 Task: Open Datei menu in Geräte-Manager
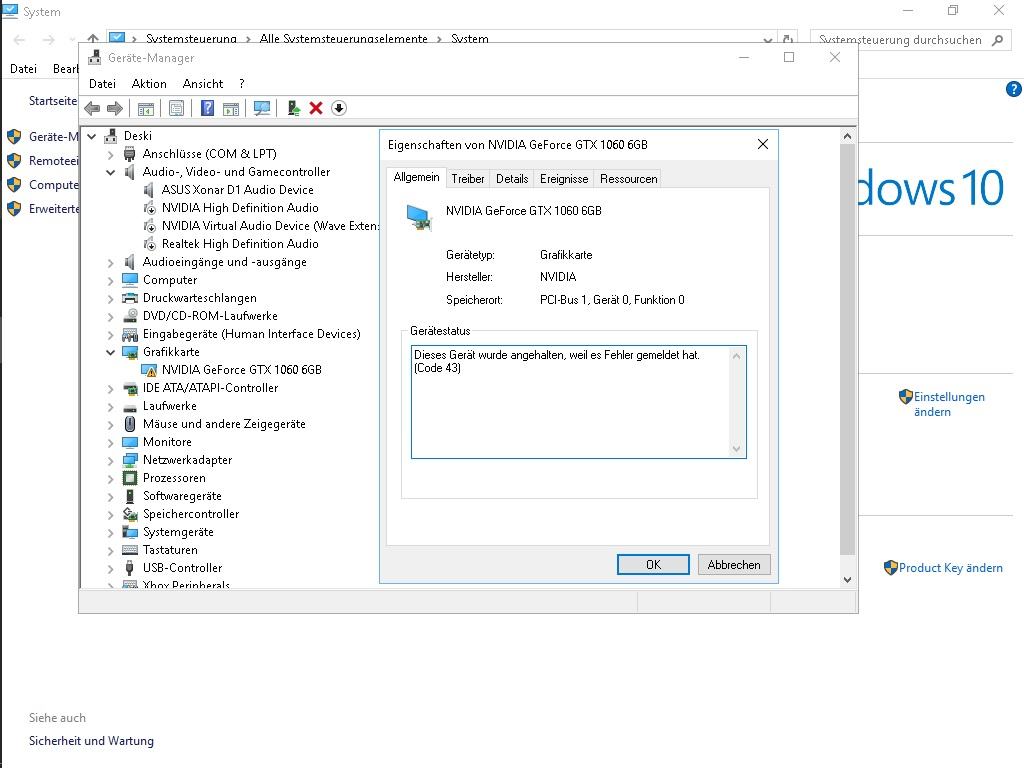pos(103,84)
